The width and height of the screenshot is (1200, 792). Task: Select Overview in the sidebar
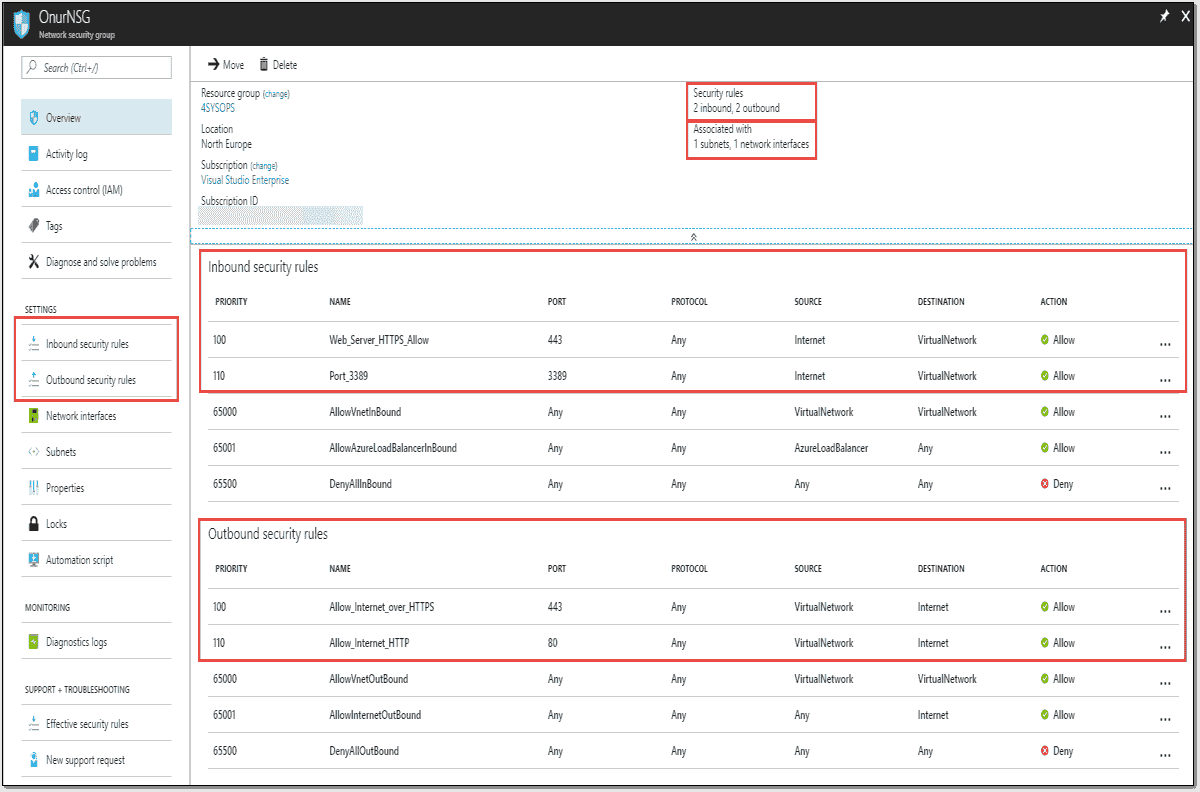pyautogui.click(x=66, y=116)
